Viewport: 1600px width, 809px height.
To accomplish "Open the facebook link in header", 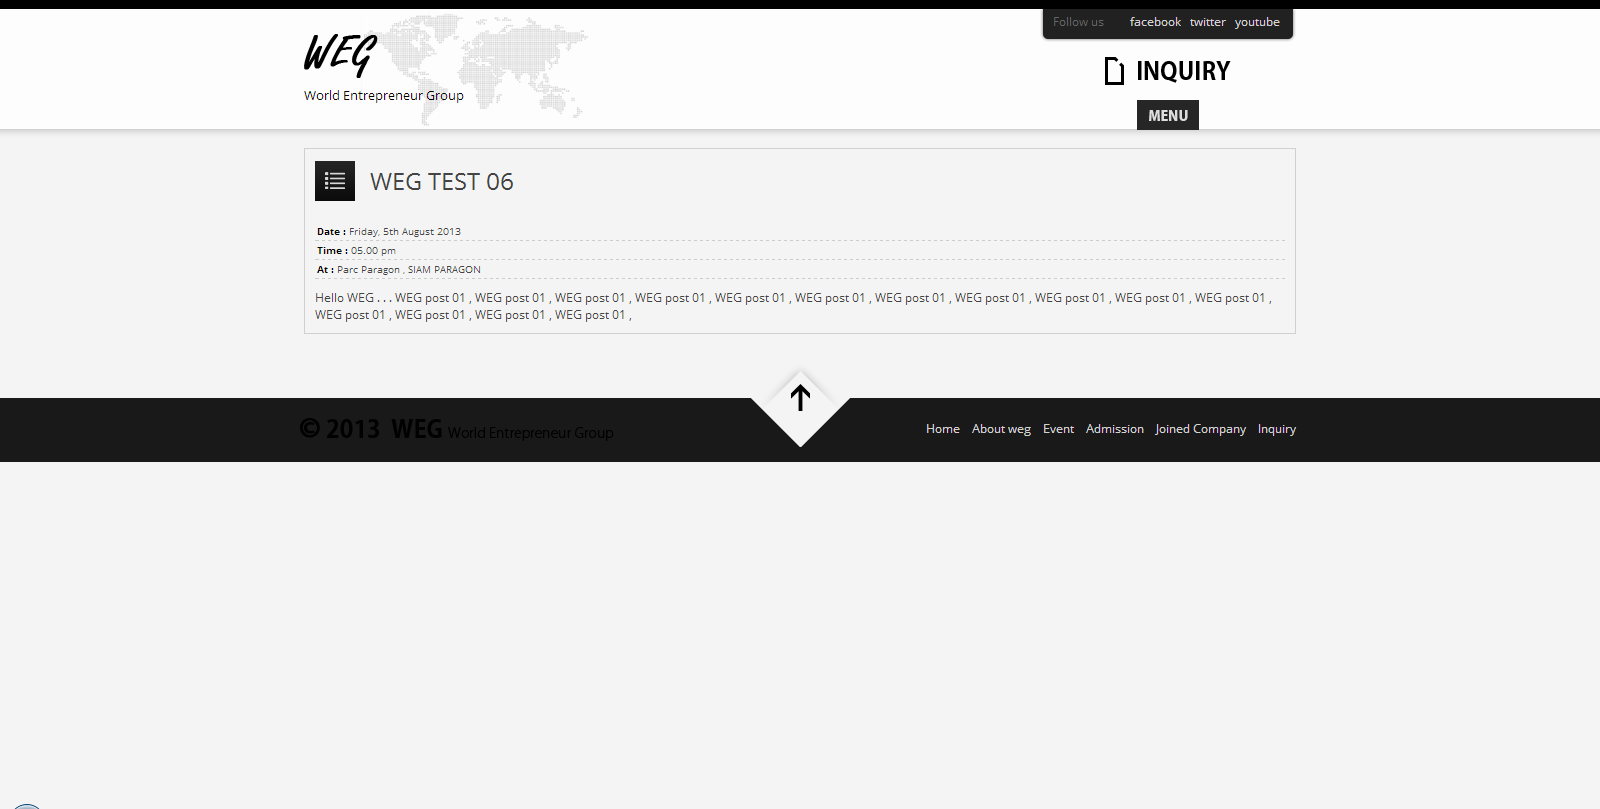I will [1155, 22].
